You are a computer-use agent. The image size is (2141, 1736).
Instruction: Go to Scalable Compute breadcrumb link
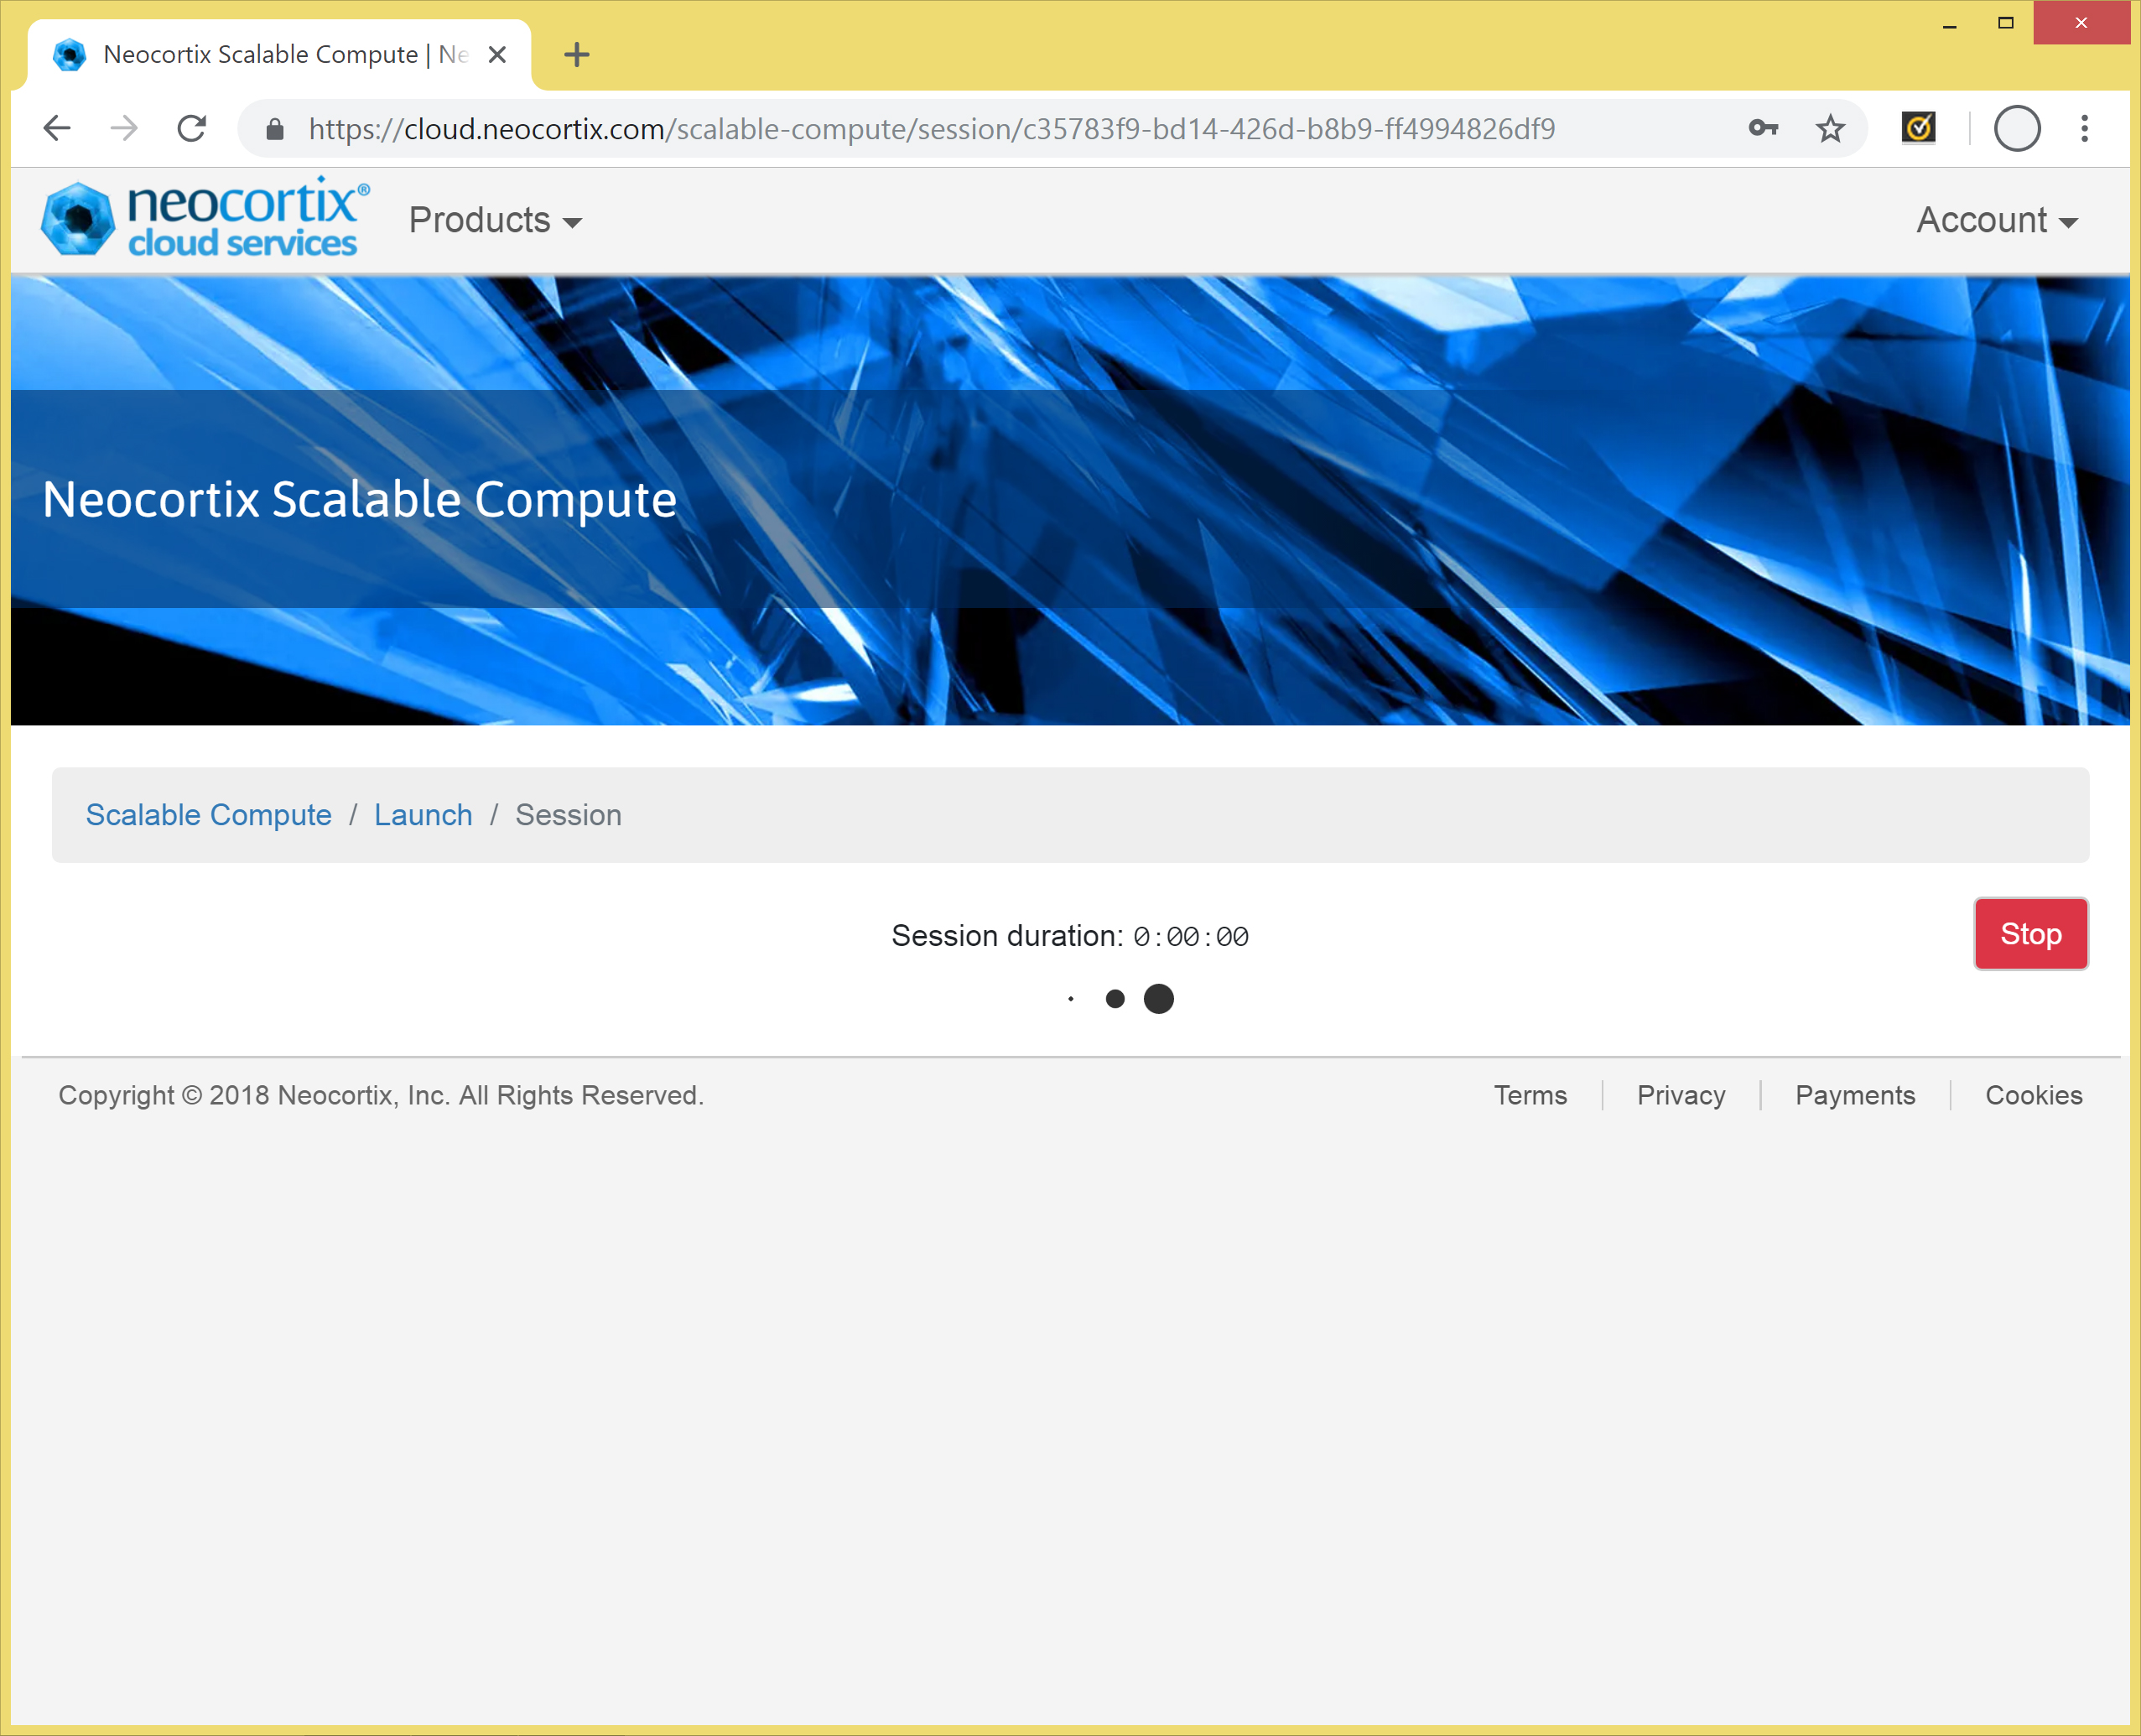pyautogui.click(x=208, y=815)
